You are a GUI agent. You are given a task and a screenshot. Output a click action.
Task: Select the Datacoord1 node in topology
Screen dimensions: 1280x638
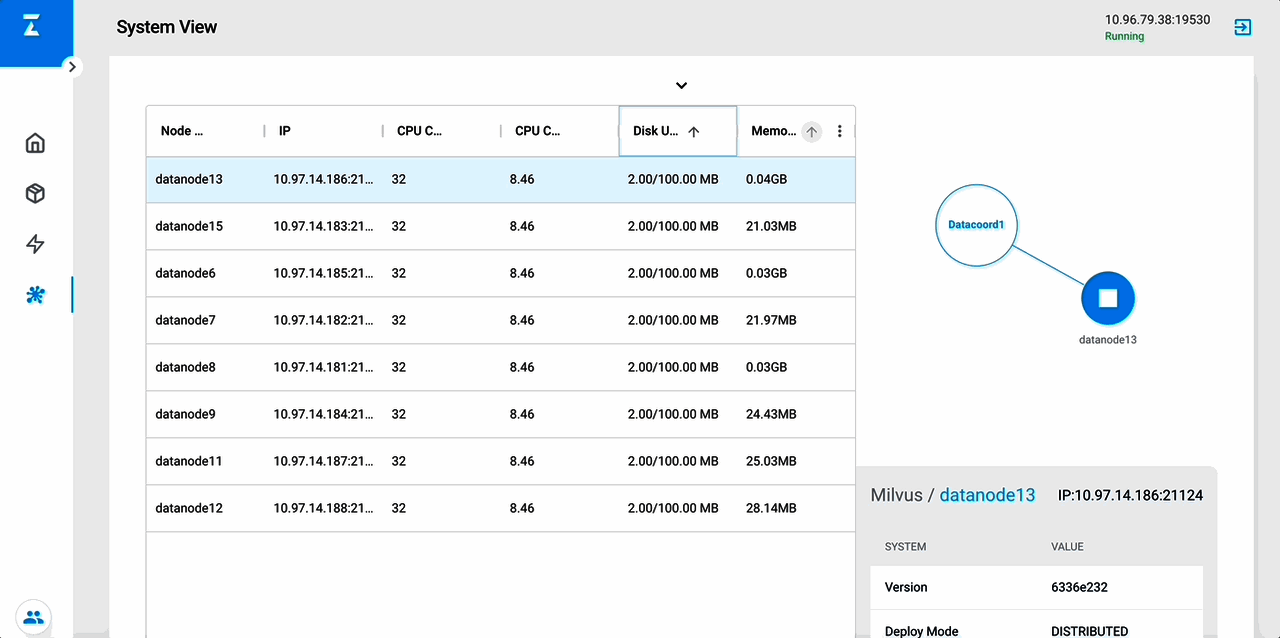[975, 225]
